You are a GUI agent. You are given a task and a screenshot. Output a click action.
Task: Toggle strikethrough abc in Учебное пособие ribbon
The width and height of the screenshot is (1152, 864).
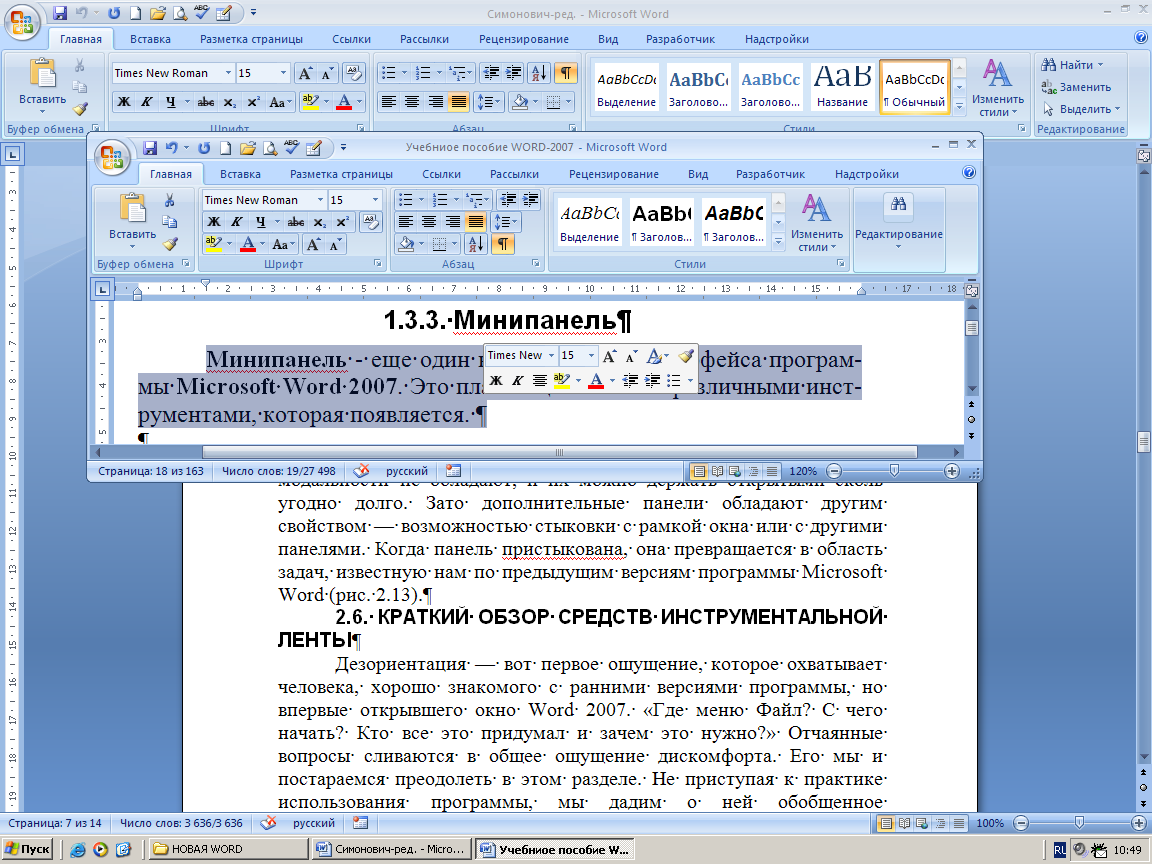click(296, 222)
